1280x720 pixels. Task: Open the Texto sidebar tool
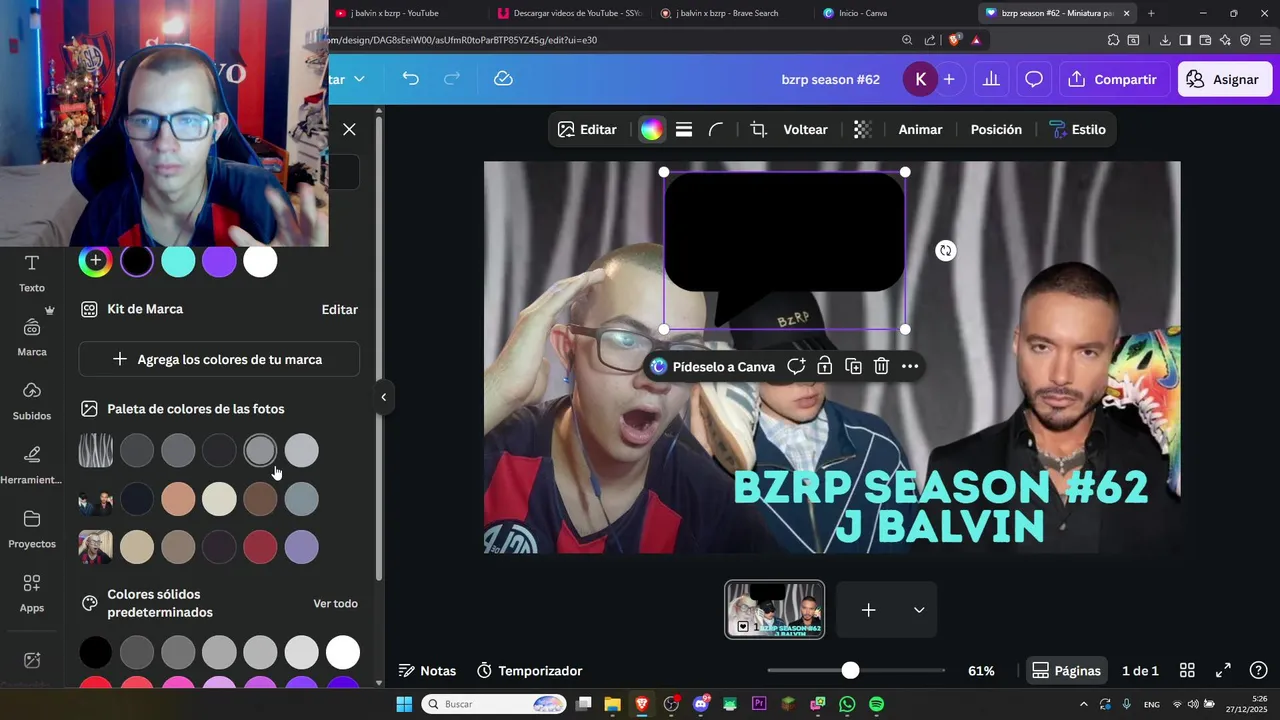32,272
